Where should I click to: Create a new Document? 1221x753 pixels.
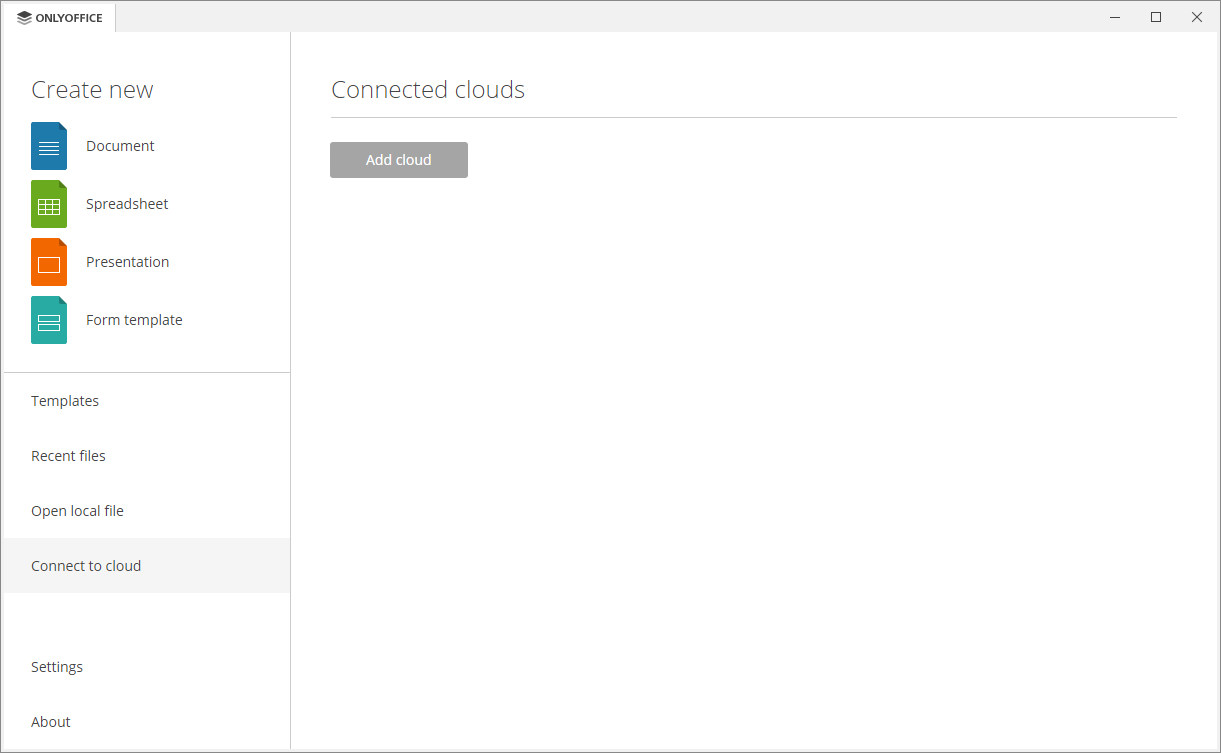[120, 145]
